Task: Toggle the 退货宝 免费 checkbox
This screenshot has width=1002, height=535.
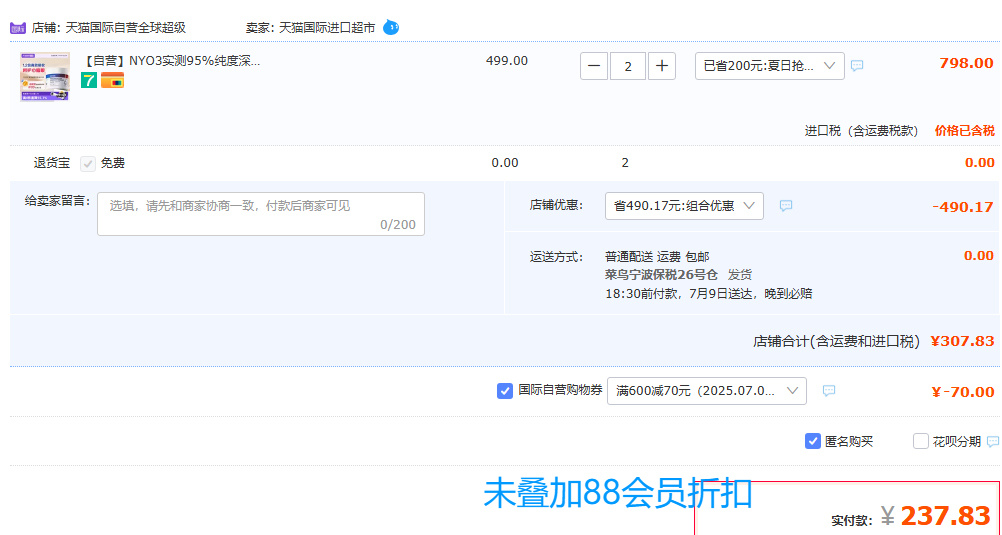Action: (88, 164)
